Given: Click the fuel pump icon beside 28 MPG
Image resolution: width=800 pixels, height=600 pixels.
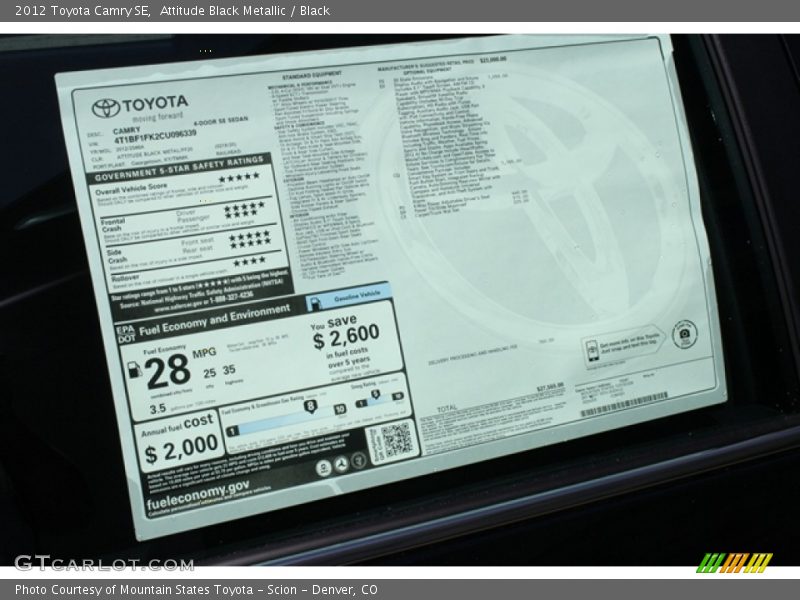Looking at the screenshot, I should (134, 369).
